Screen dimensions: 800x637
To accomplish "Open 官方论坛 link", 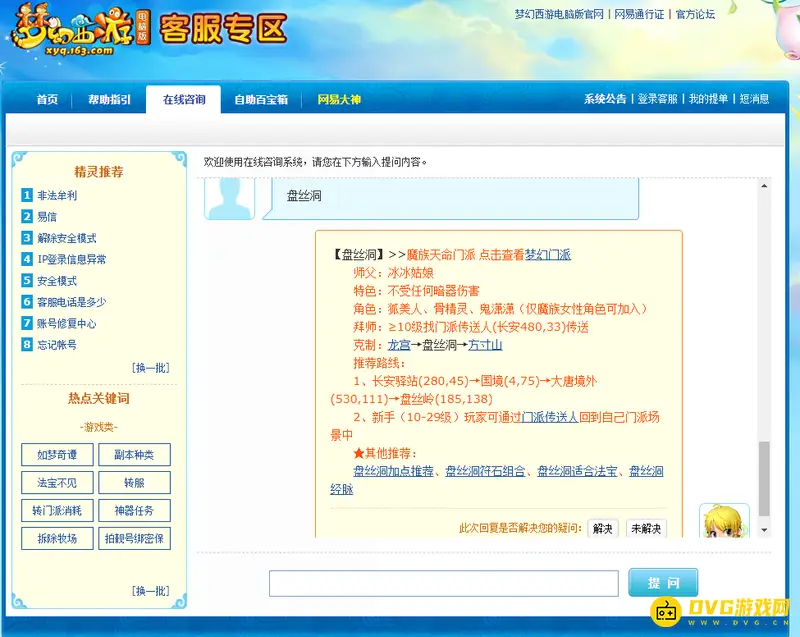I will 695,14.
